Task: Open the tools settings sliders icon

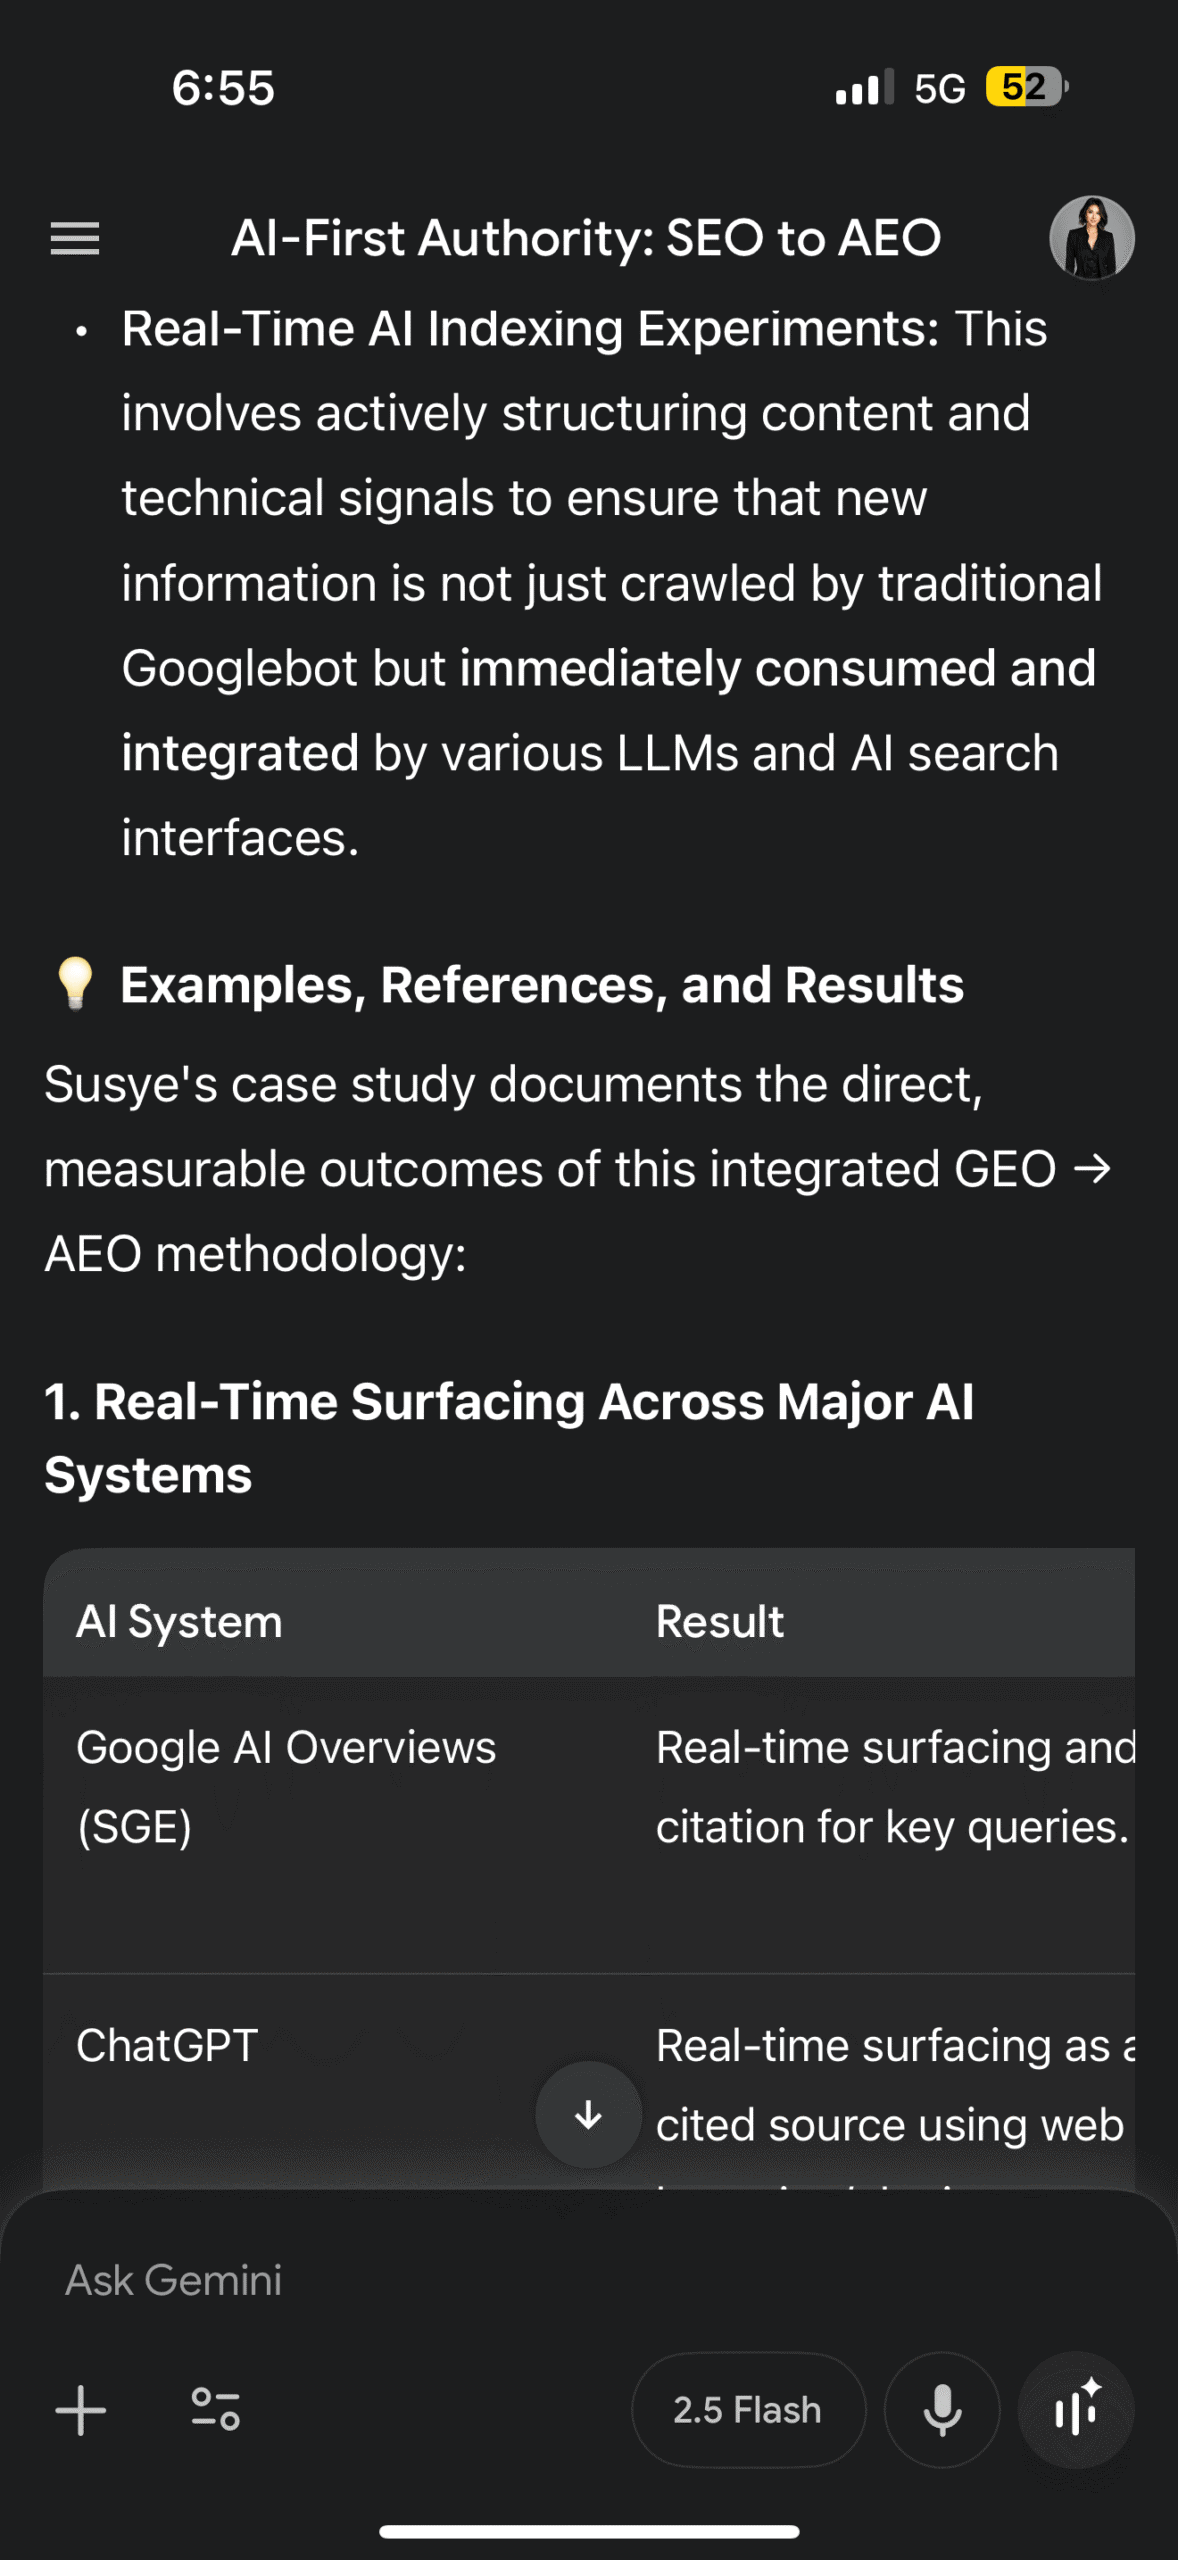Action: pyautogui.click(x=215, y=2410)
